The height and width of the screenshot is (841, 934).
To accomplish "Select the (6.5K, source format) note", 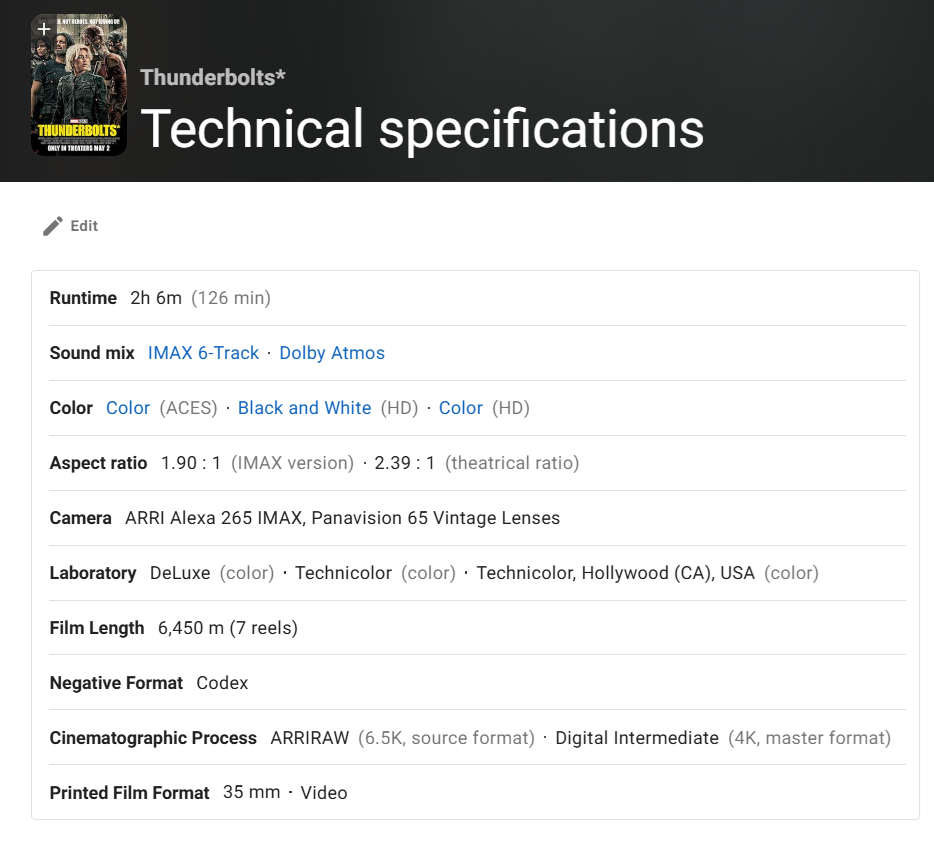I will click(x=447, y=738).
